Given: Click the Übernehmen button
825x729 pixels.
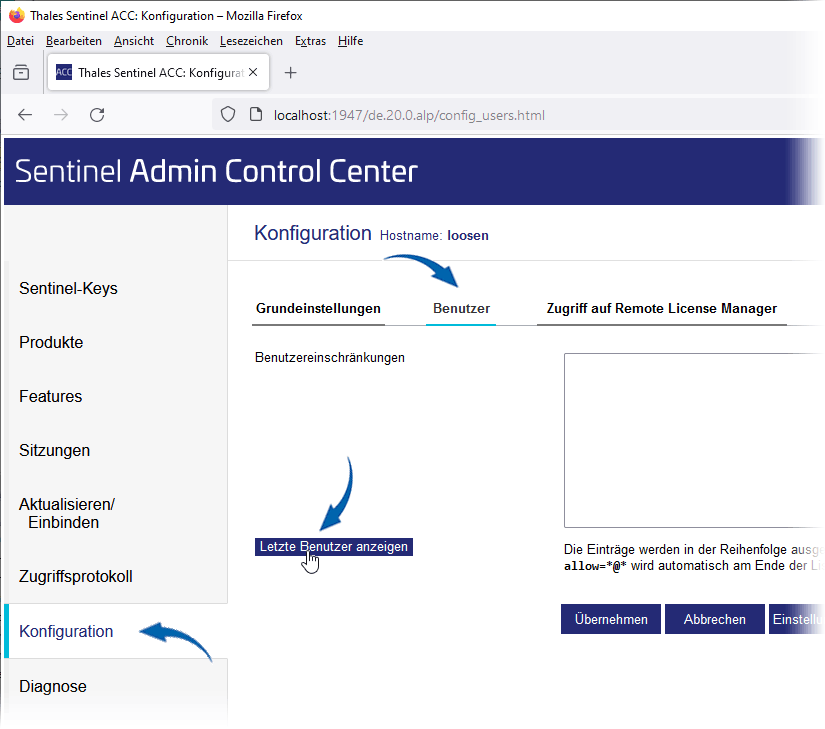Looking at the screenshot, I should click(x=611, y=619).
